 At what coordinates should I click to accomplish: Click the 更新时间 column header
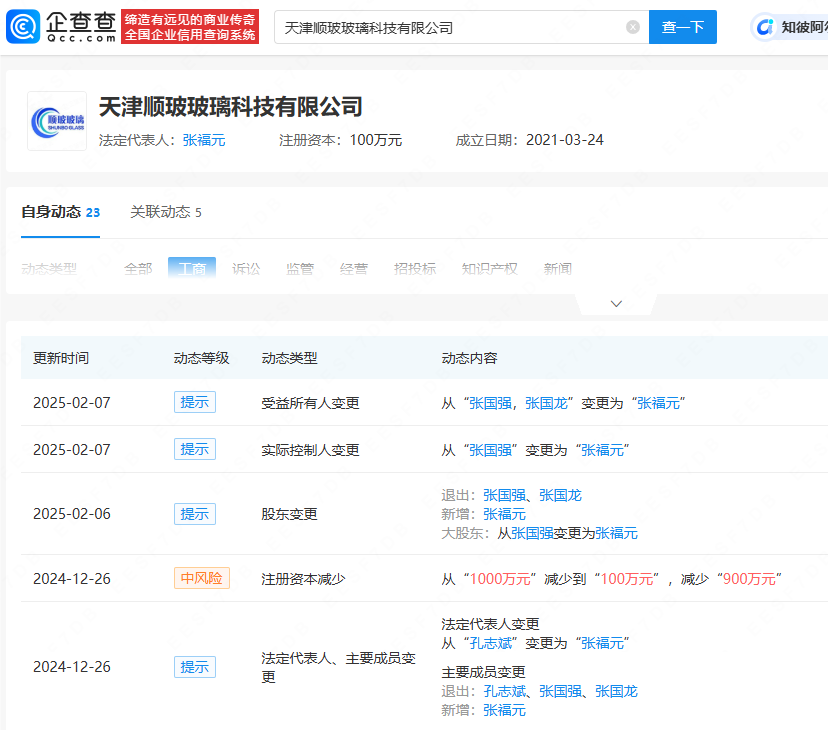pos(61,358)
